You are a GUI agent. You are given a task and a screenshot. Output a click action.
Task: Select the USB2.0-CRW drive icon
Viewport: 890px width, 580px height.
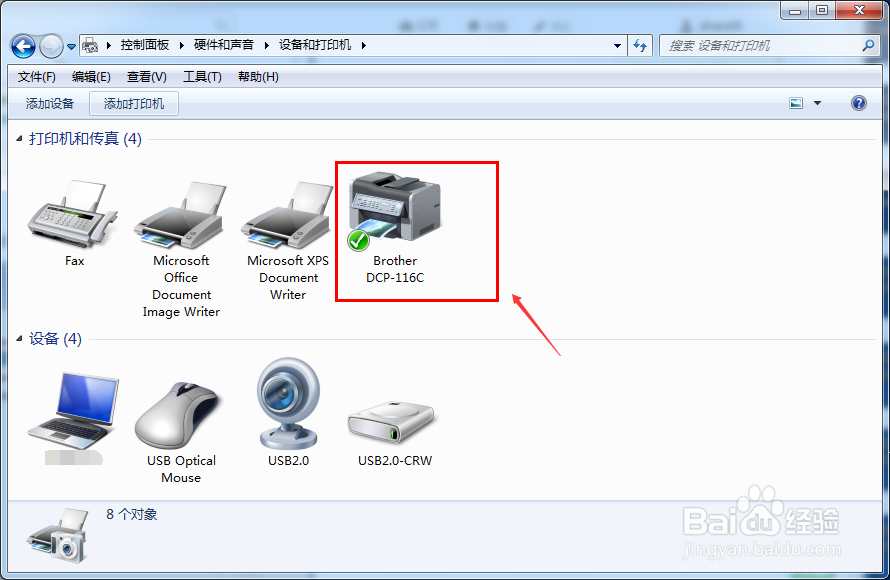pos(392,415)
